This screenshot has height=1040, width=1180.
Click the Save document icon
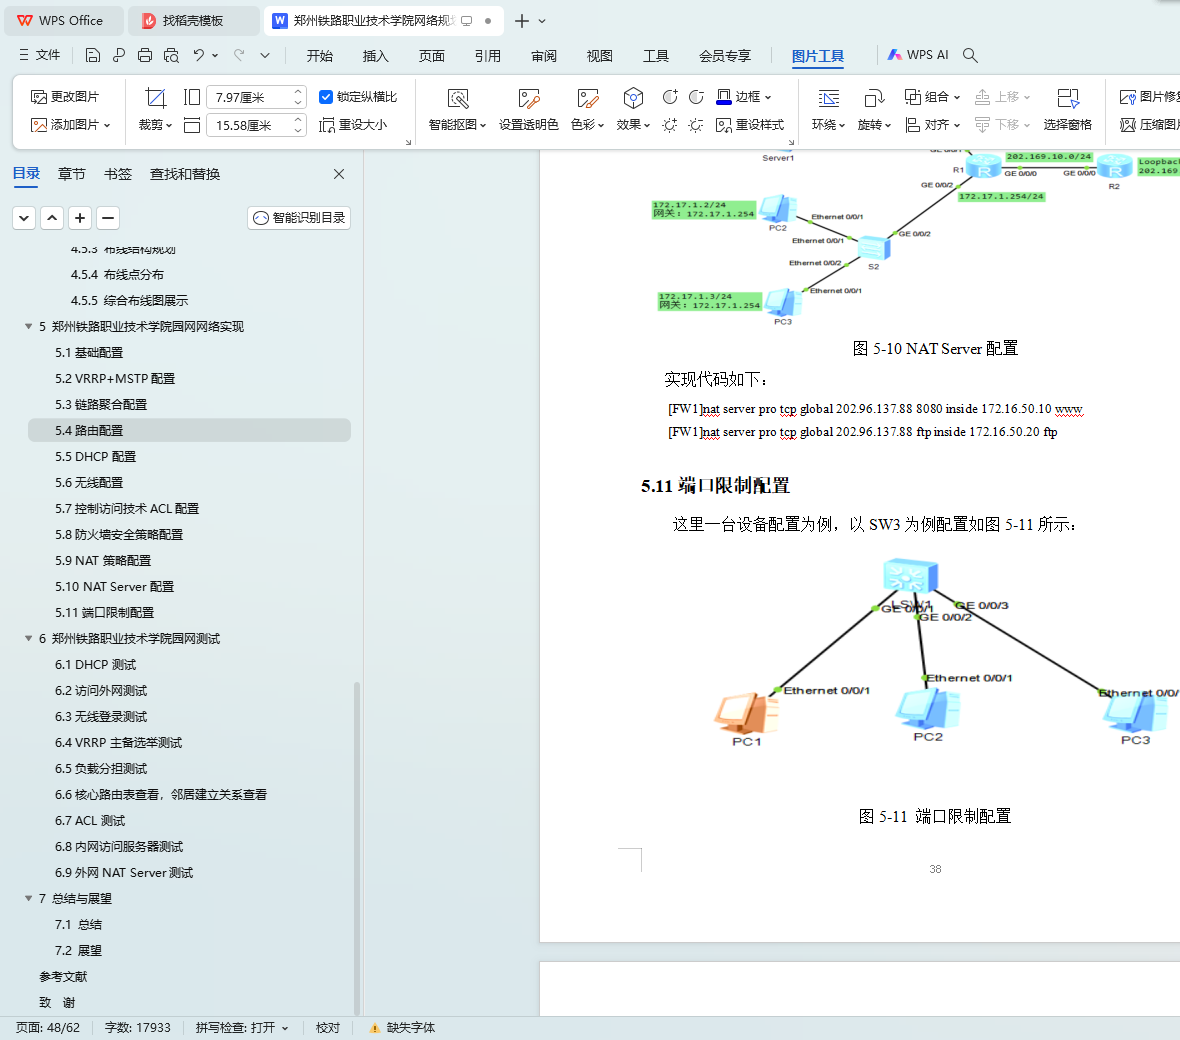tap(93, 55)
